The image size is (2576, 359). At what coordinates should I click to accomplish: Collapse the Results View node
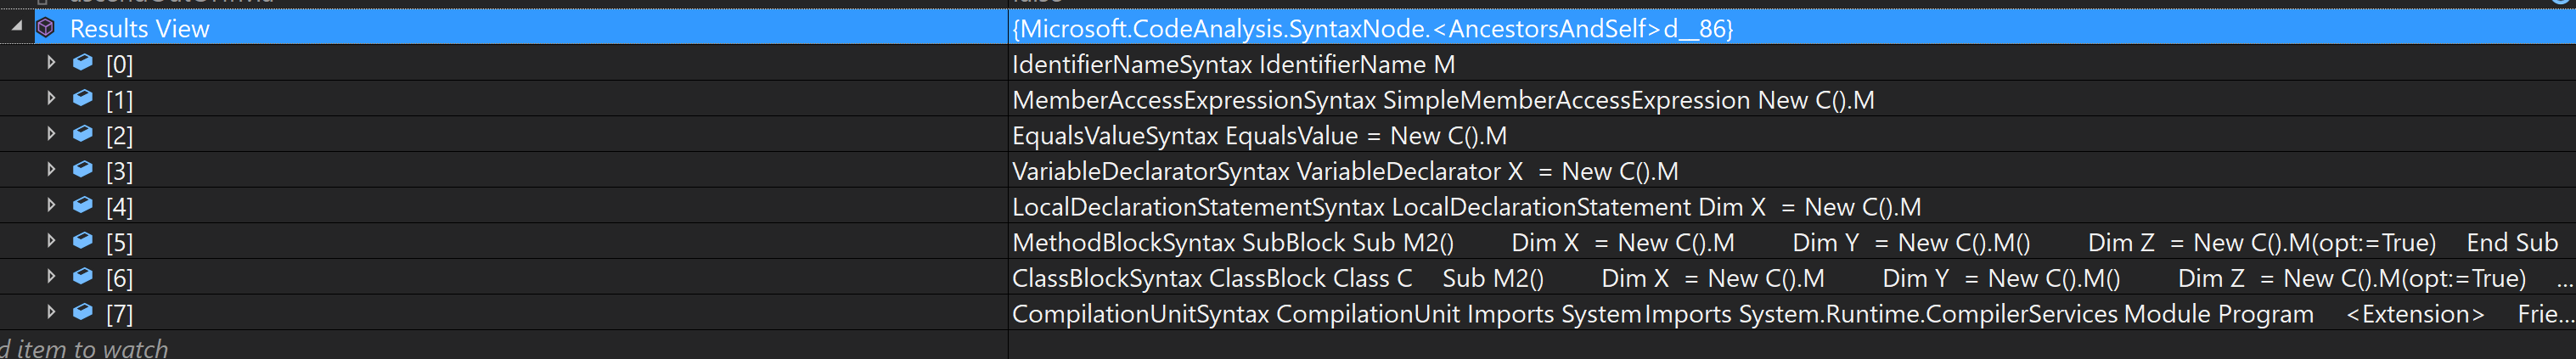pyautogui.click(x=17, y=27)
